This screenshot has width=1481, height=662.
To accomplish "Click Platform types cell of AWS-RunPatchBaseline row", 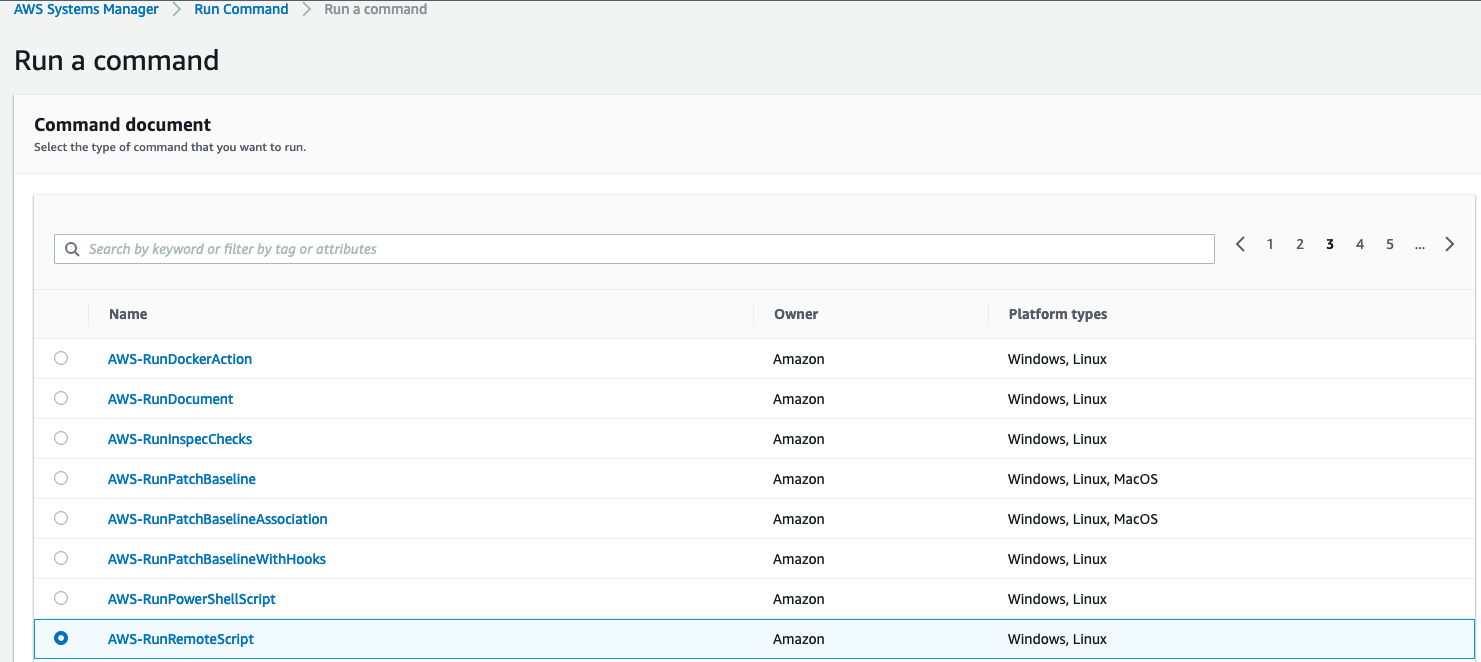I will [x=1083, y=479].
